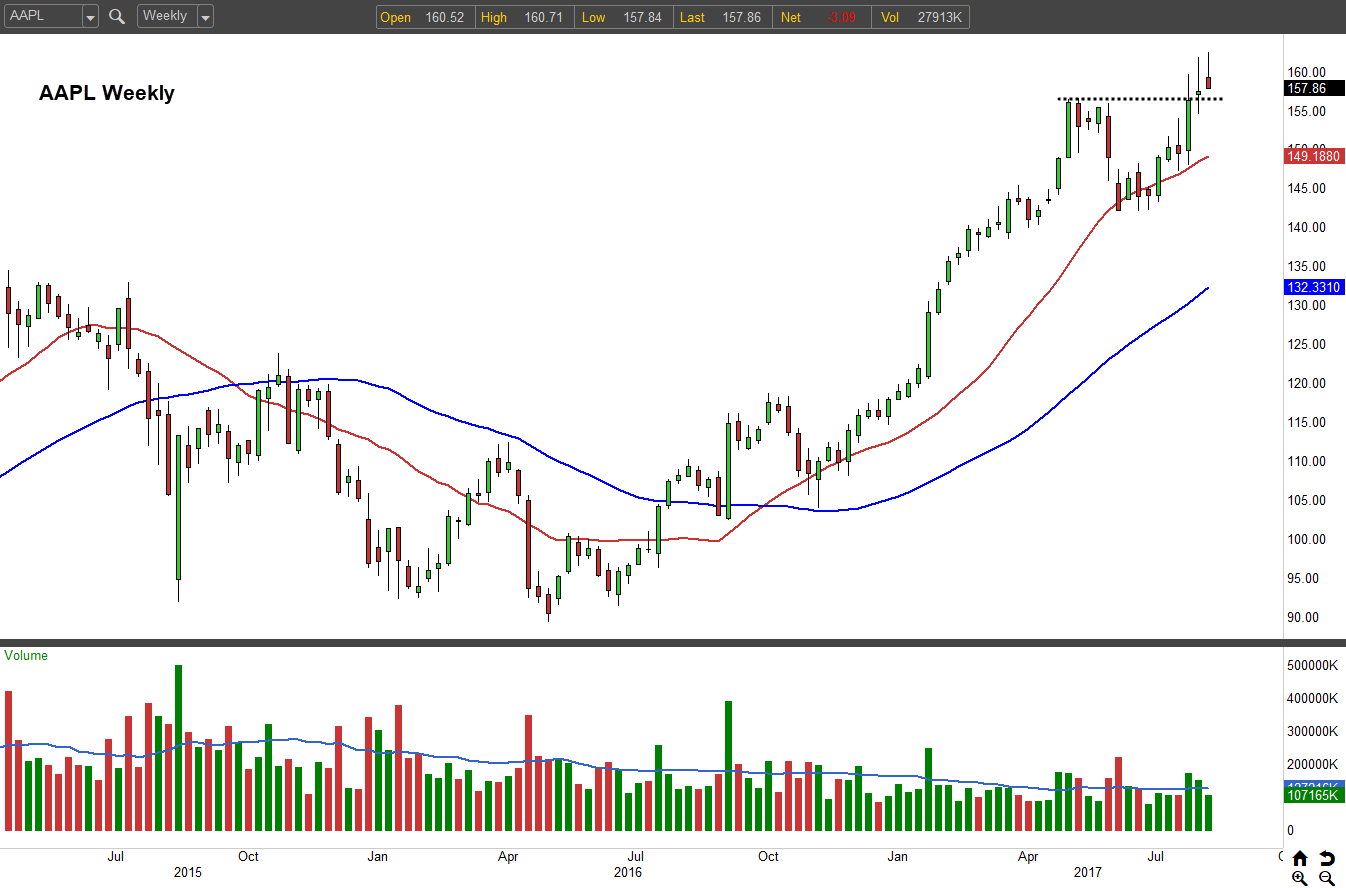This screenshot has width=1346, height=888.
Task: Click the Vol 27913K quote field
Action: point(921,17)
